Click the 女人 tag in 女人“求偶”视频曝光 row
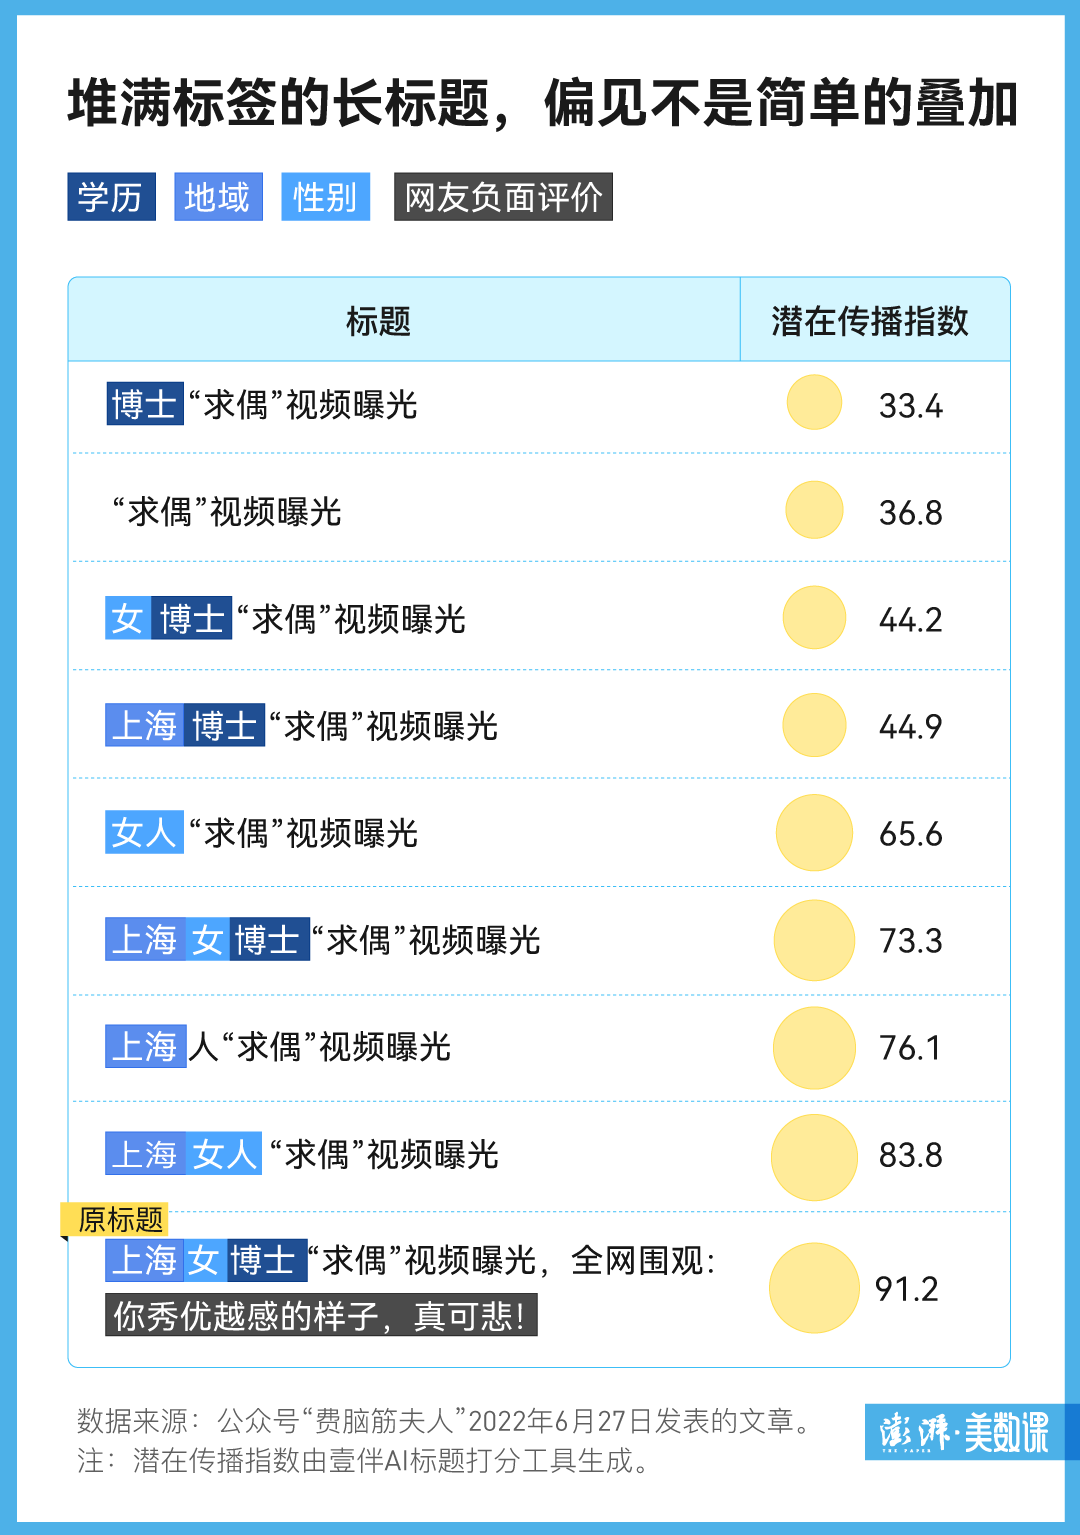1080x1535 pixels. coord(144,832)
